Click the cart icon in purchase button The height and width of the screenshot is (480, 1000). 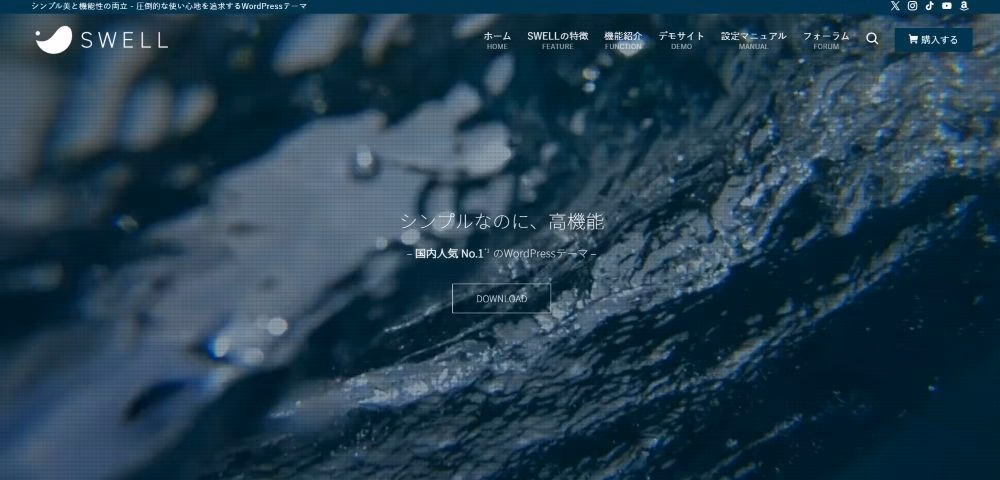pyautogui.click(x=913, y=40)
